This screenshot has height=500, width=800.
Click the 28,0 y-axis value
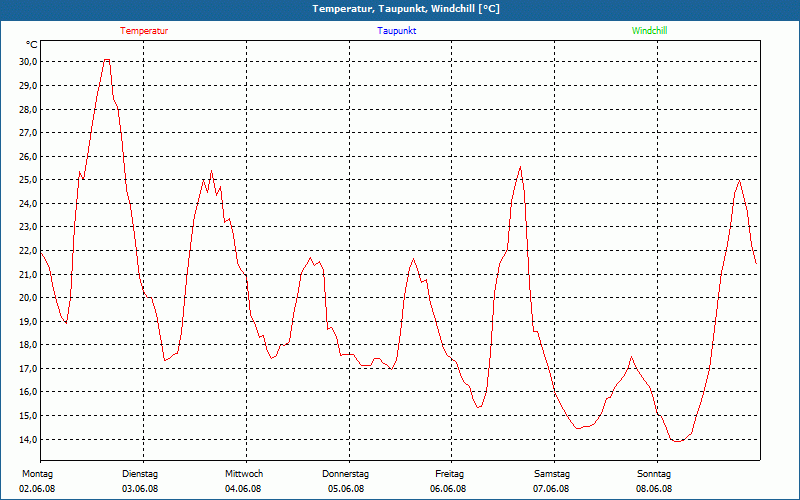29,109
